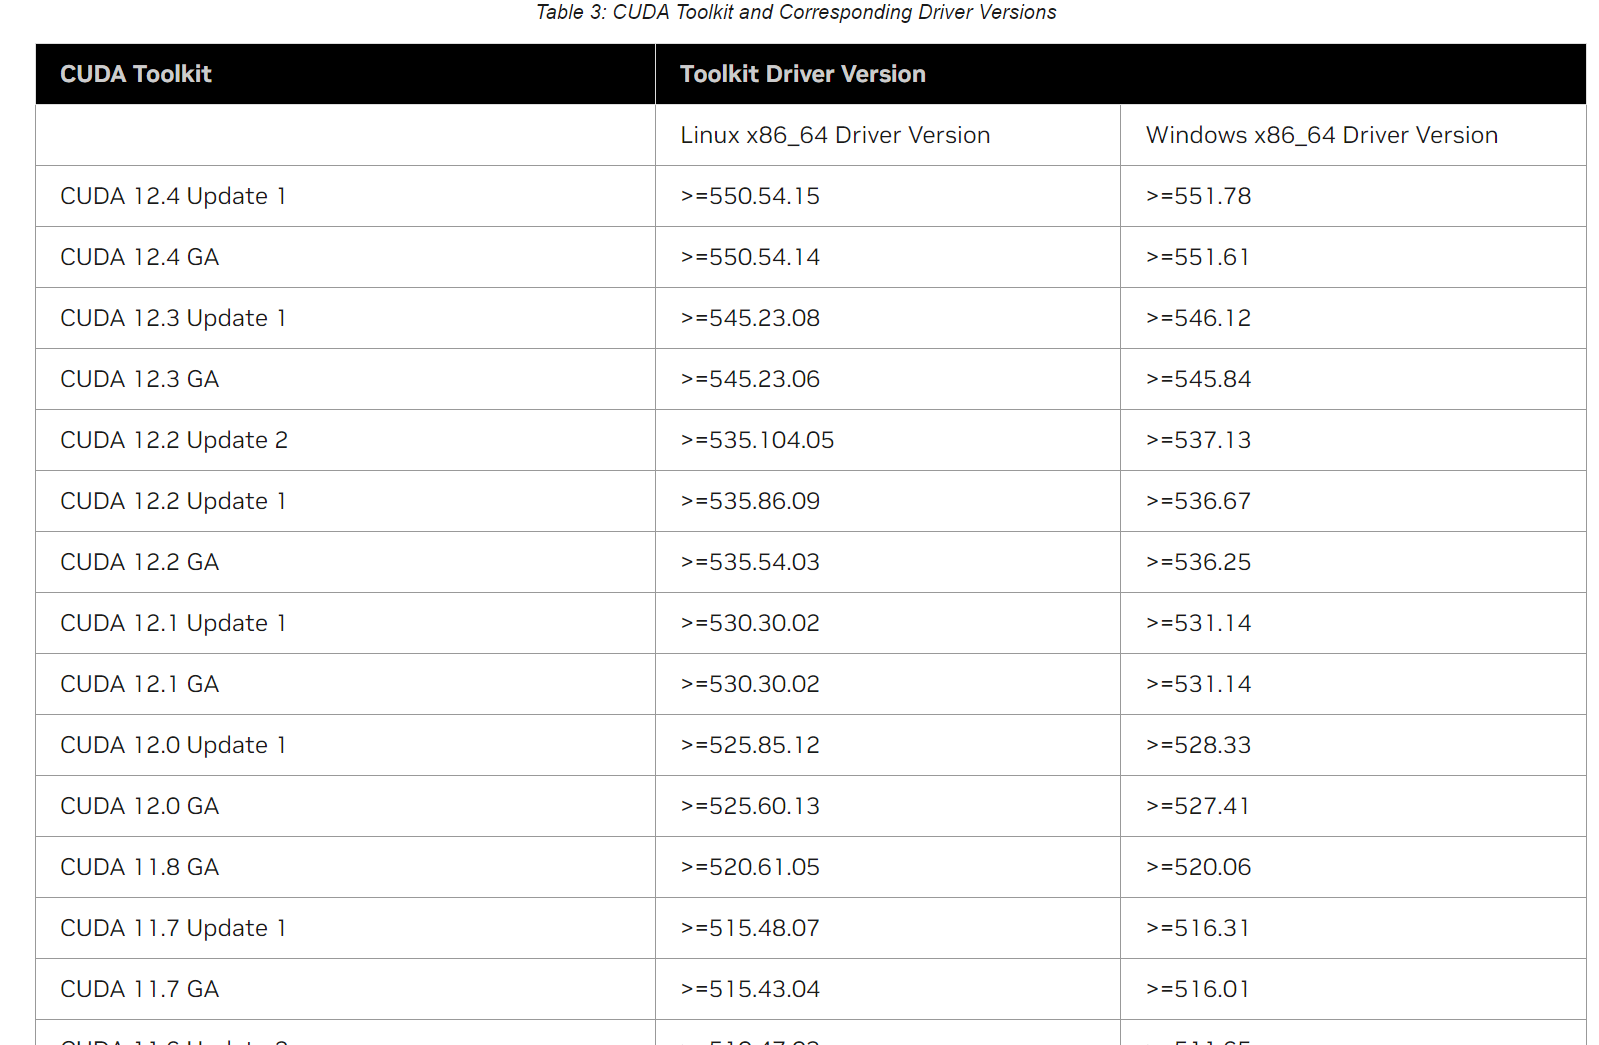The width and height of the screenshot is (1599, 1045).
Task: Click the >=520.61.05 Linux driver value
Action: coord(750,867)
